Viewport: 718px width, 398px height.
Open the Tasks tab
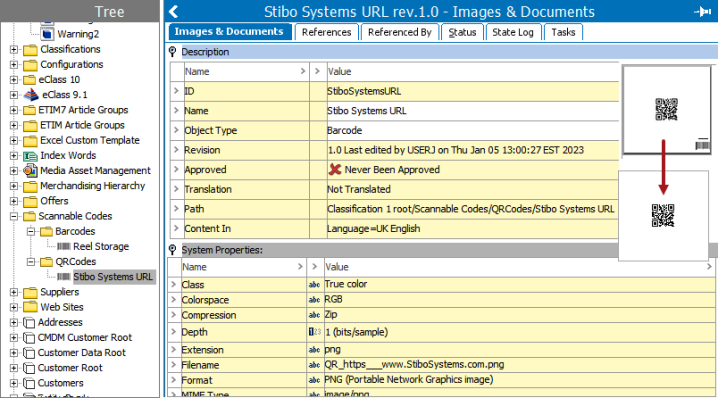pos(563,32)
